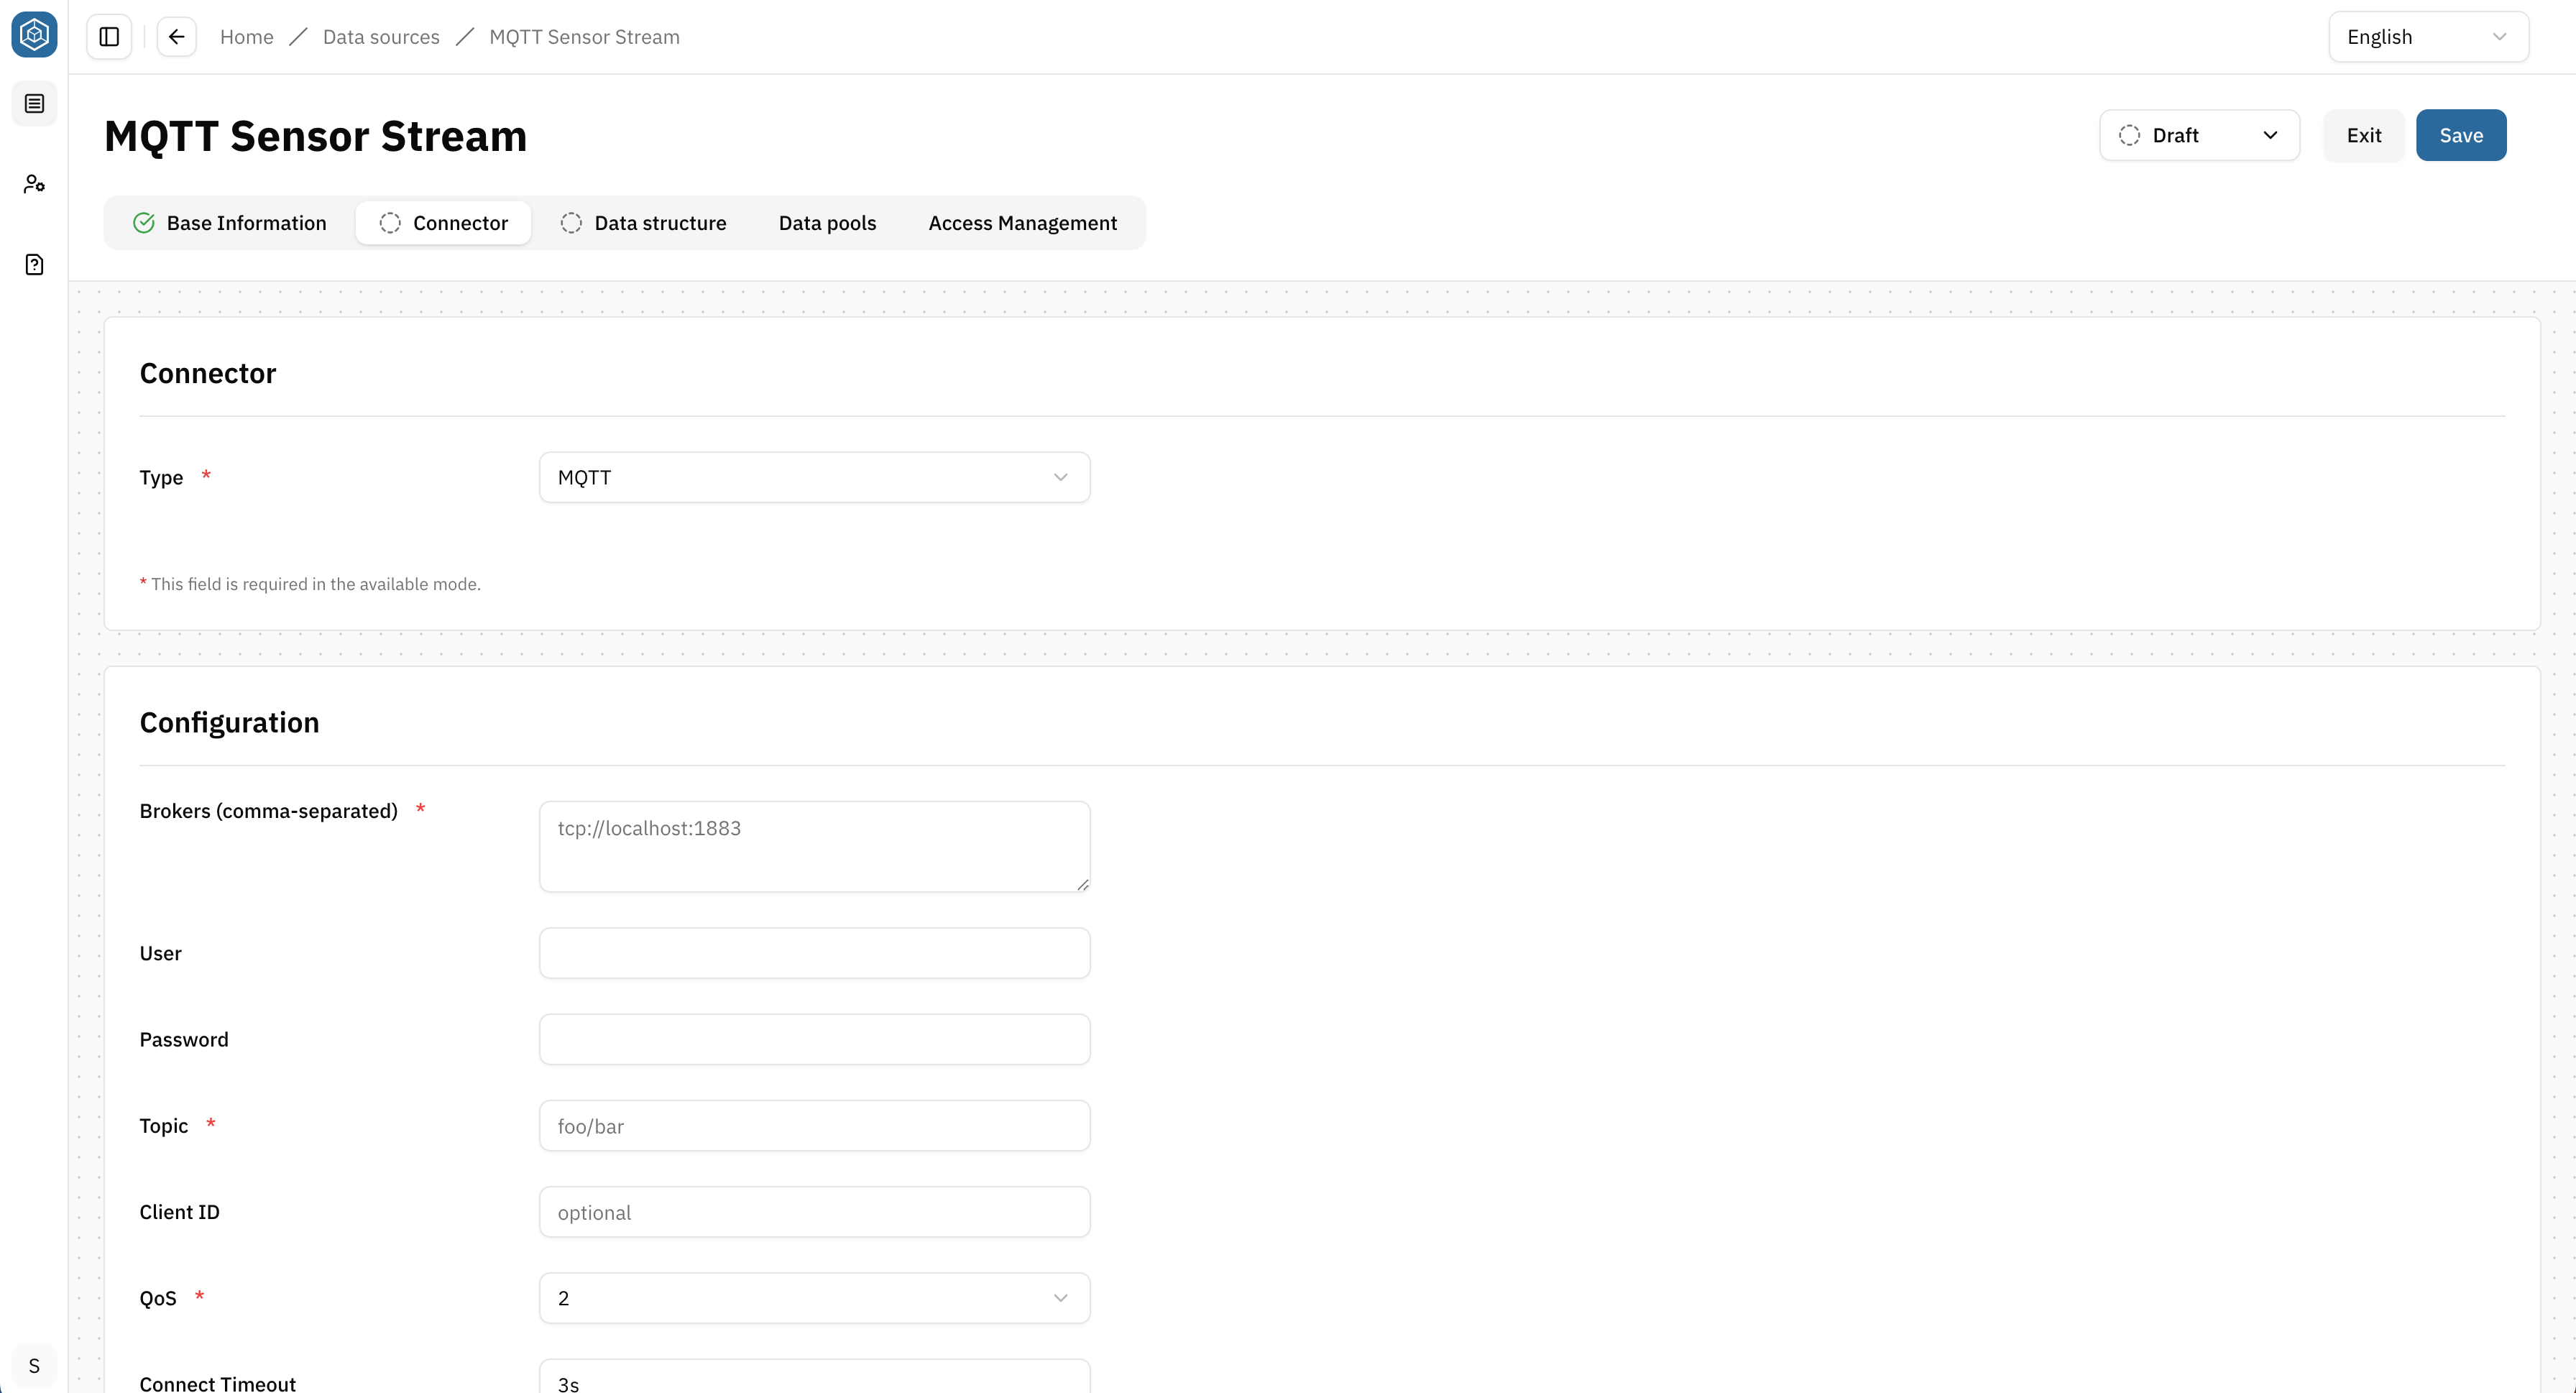Open the English language dropdown
The image size is (2576, 1393).
[x=2428, y=37]
